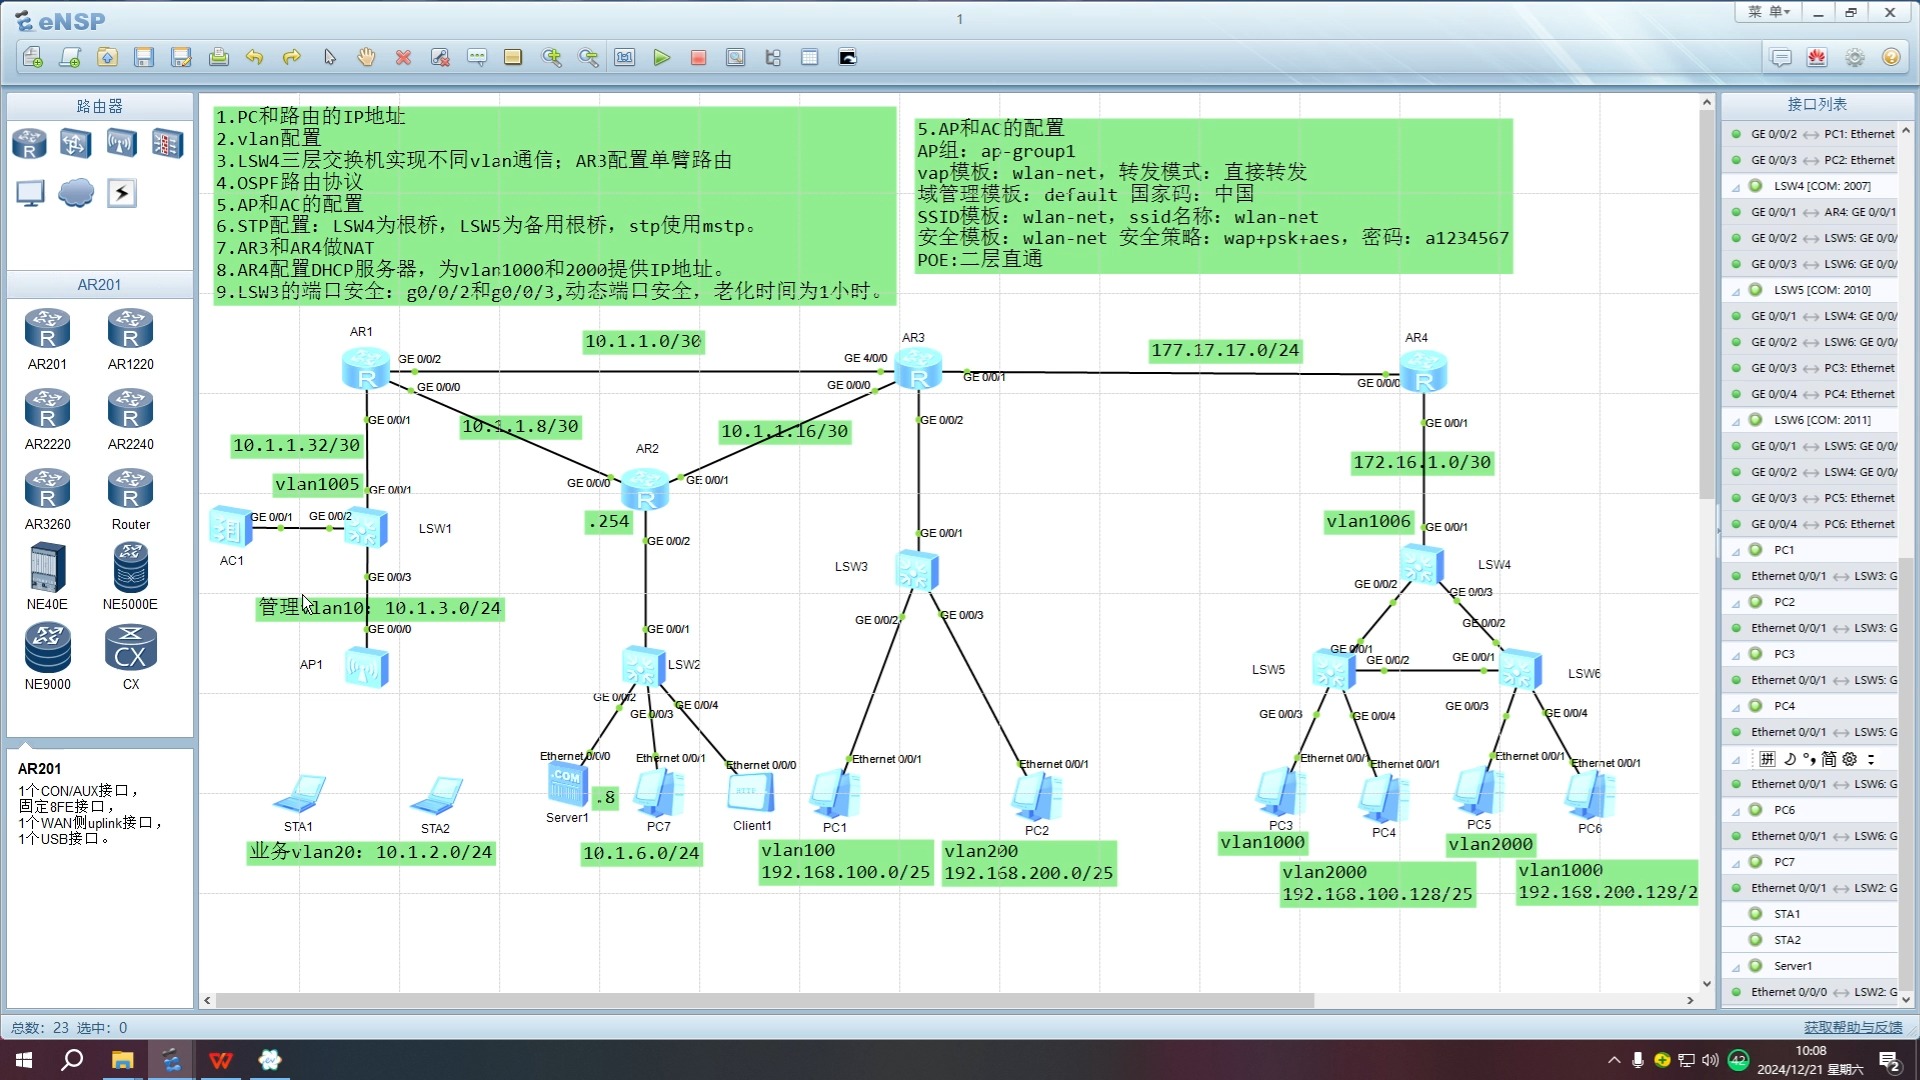Image resolution: width=1920 pixels, height=1080 pixels.
Task: Select the PC terminal category icon
Action: tap(29, 193)
